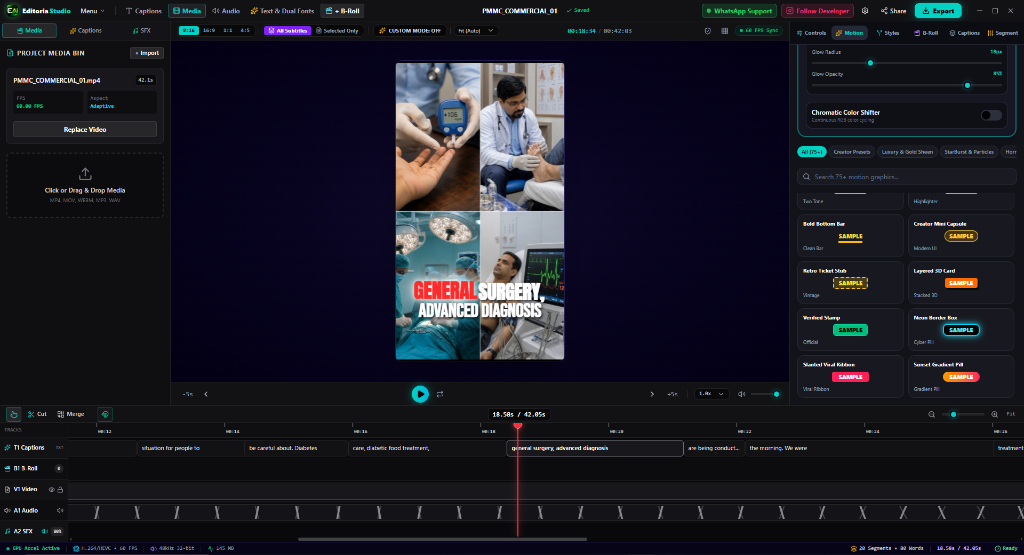Click the V1 Video track file icon
Viewport: 1024px width, 555px height.
click(x=8, y=489)
